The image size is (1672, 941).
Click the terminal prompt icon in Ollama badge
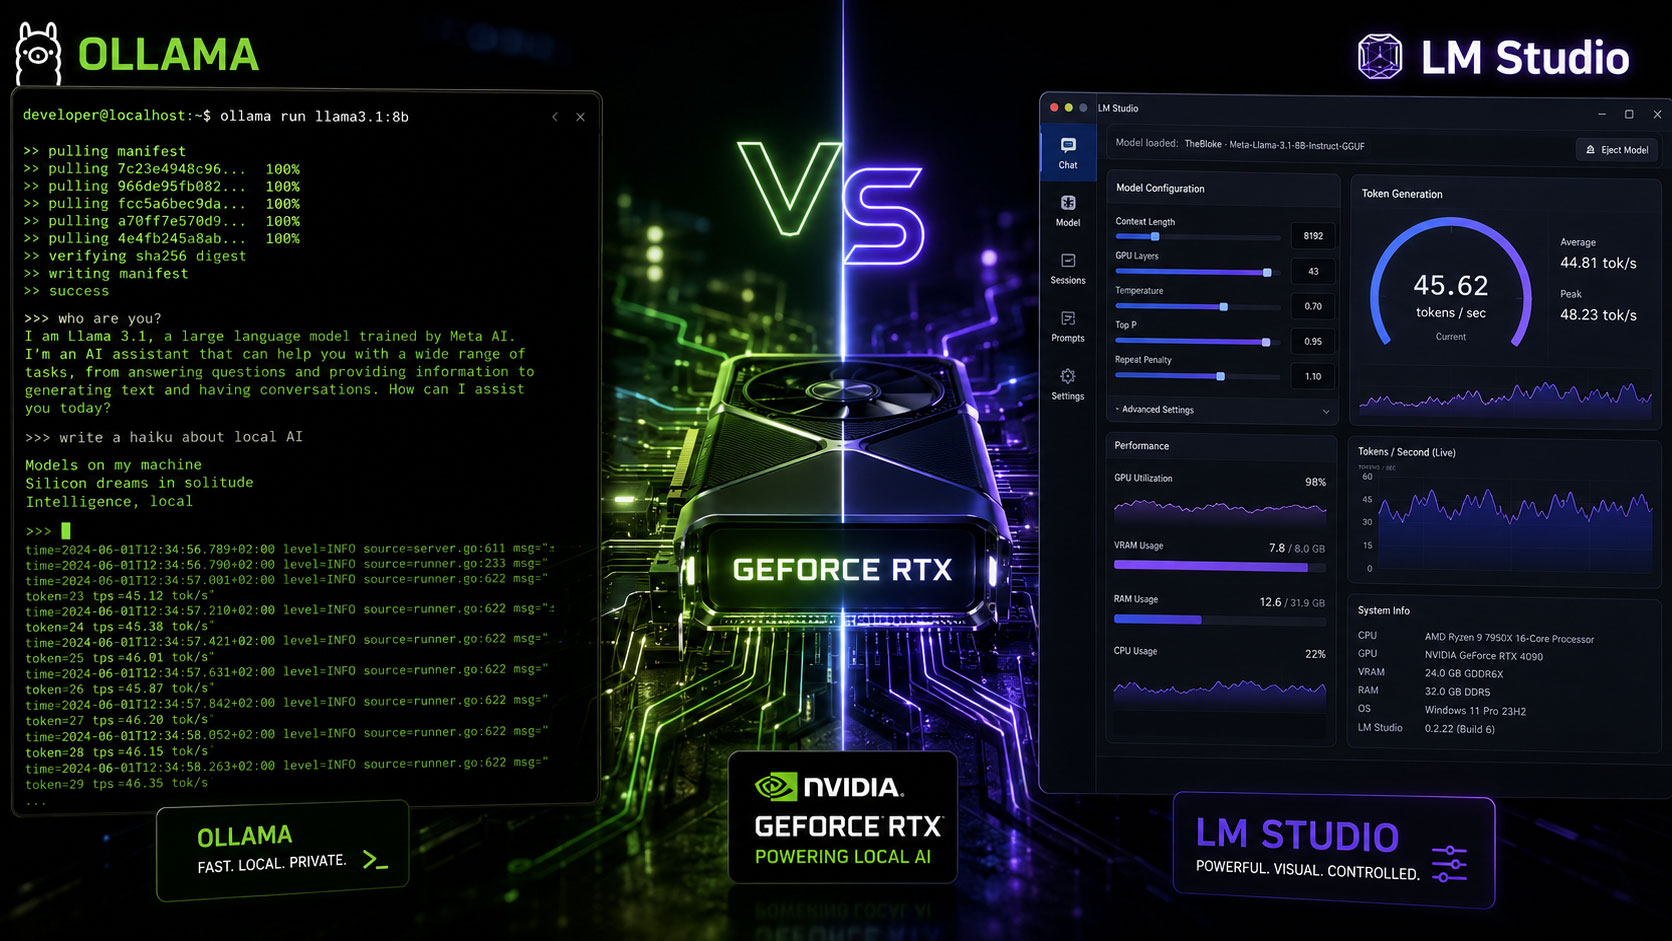[375, 859]
